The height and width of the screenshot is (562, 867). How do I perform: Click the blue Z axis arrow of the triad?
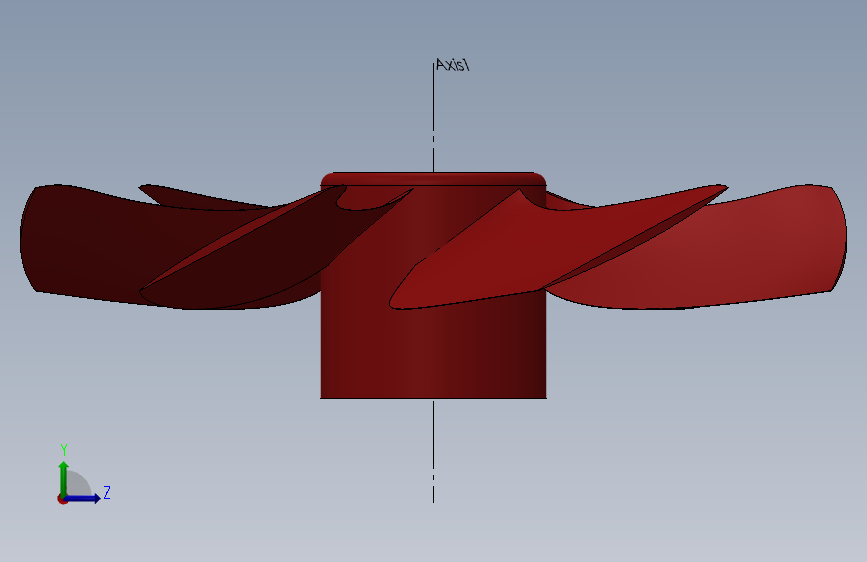(83, 498)
